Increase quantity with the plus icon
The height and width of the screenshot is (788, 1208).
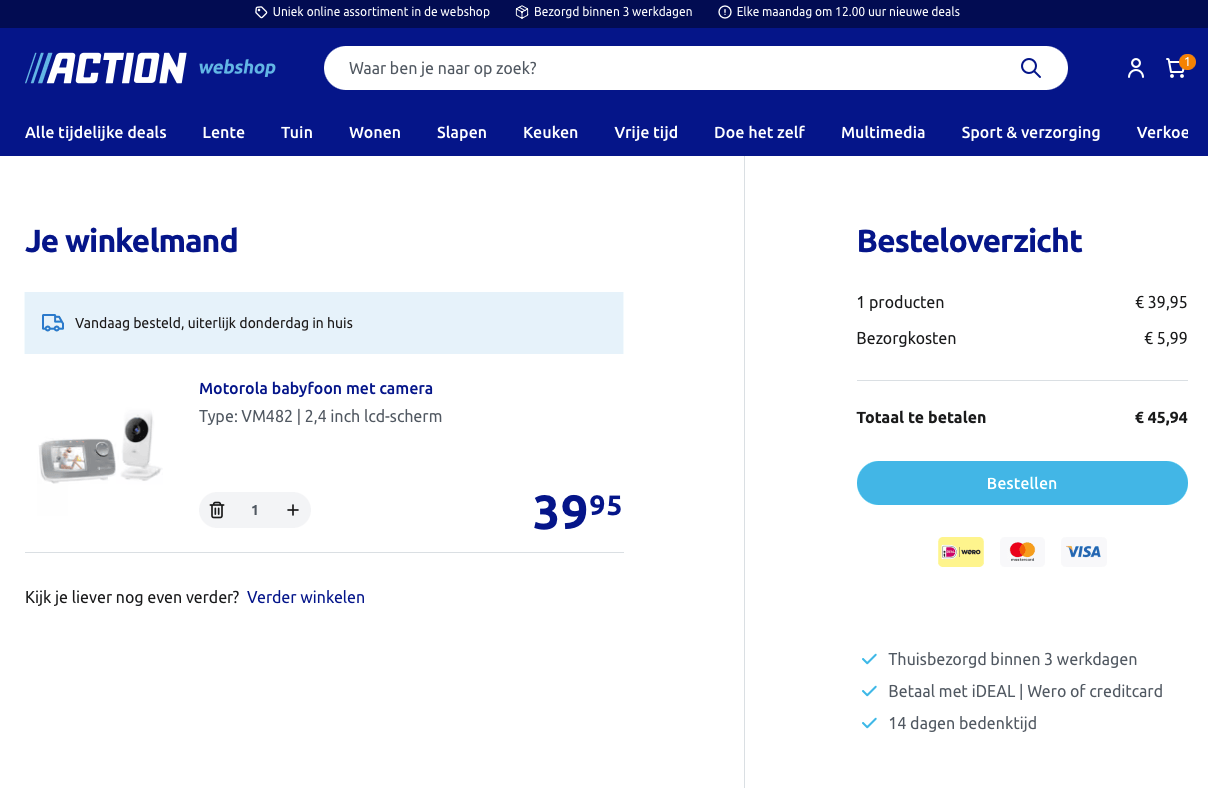293,510
